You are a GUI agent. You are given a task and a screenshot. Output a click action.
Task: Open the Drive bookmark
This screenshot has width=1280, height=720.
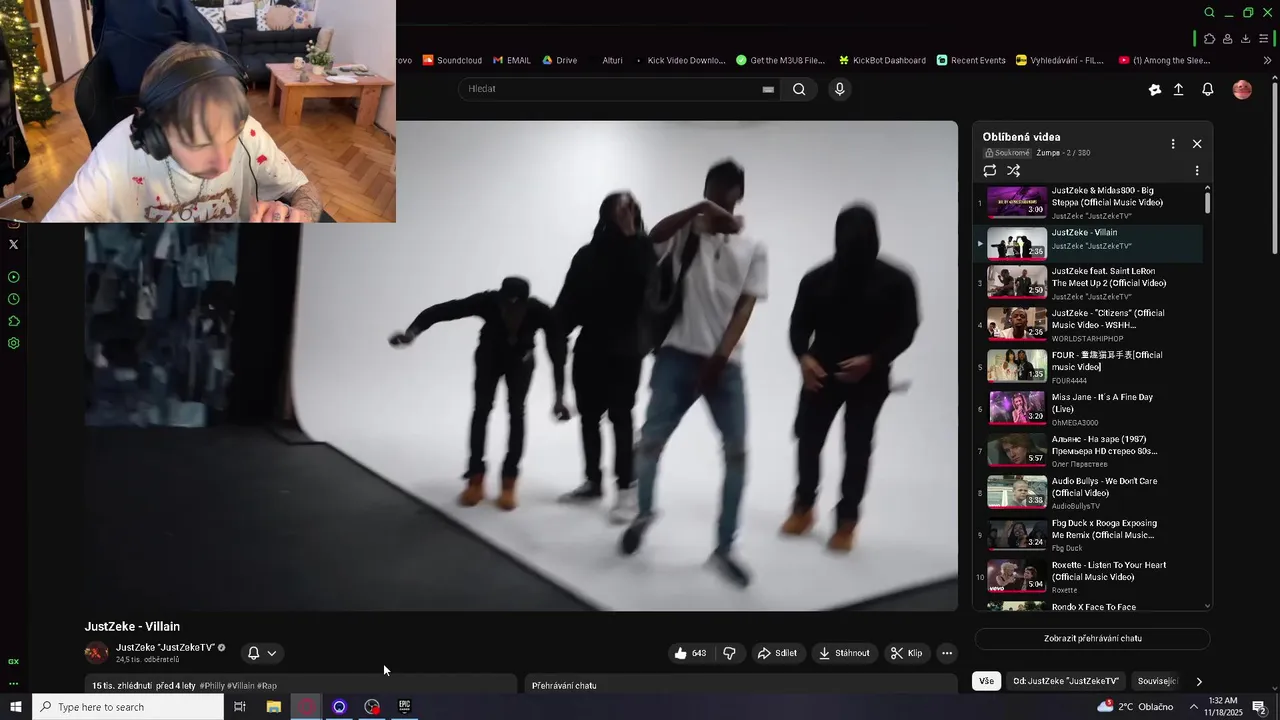(x=560, y=60)
